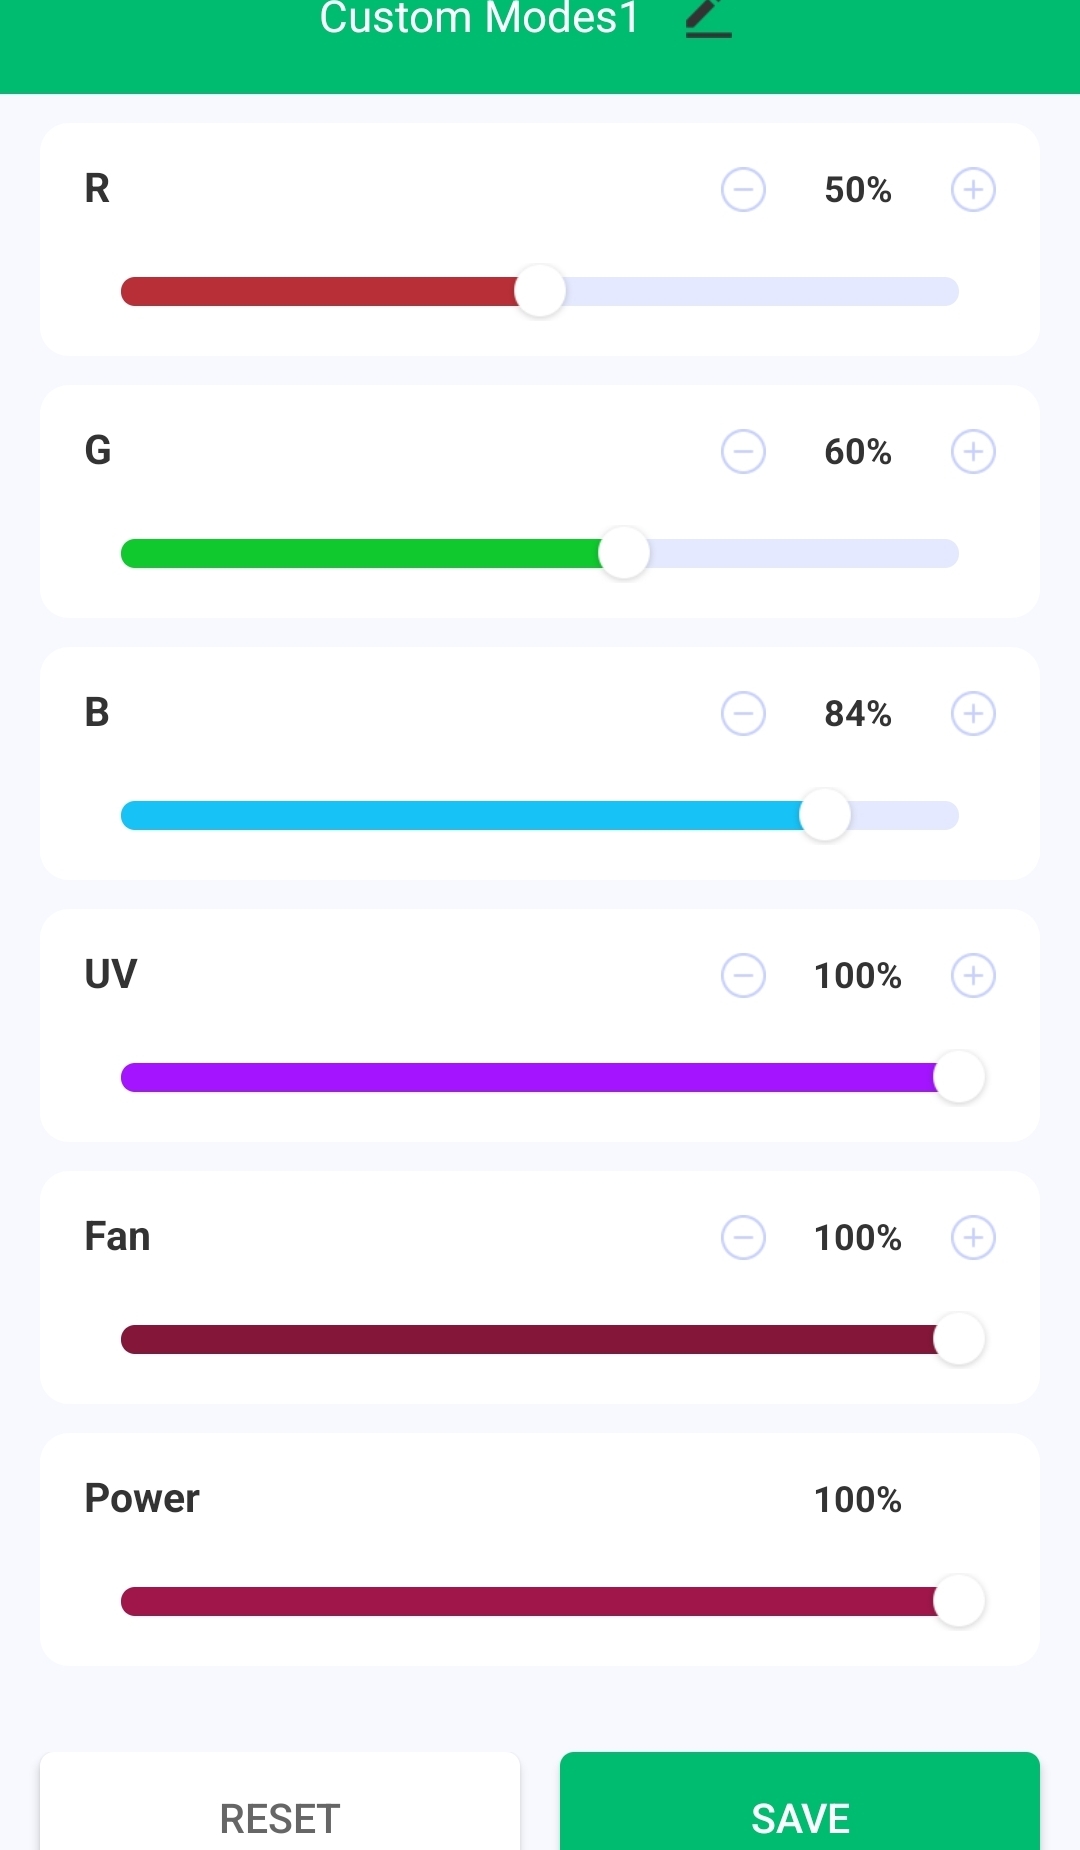Click the purple UV slider handle
The height and width of the screenshot is (1850, 1080).
[x=959, y=1077]
